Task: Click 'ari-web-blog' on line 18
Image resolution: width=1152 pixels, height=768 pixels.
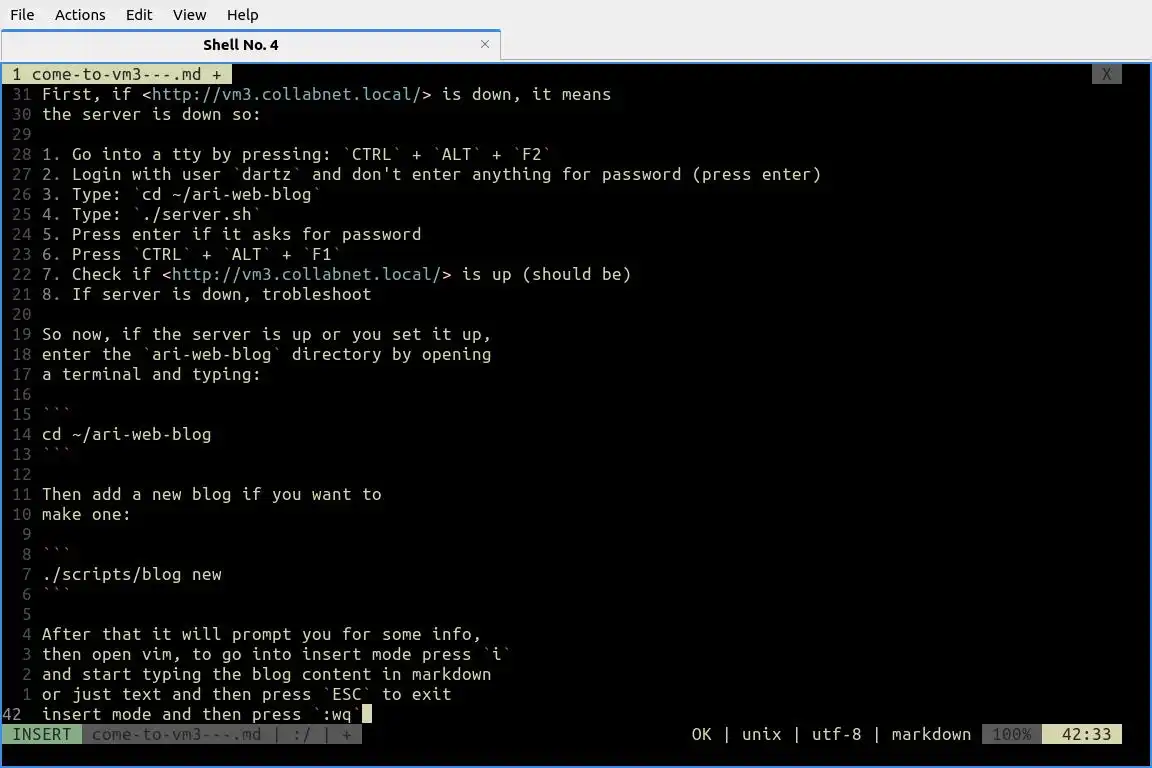Action: coord(212,354)
